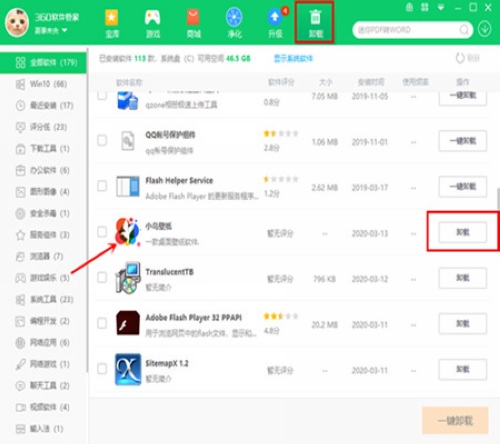Click the TranslucentTB installer icon
This screenshot has width=500, height=444.
(x=128, y=278)
